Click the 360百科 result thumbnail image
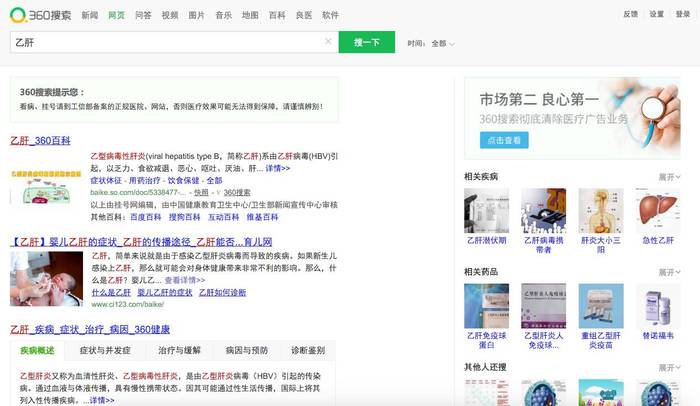 point(46,187)
